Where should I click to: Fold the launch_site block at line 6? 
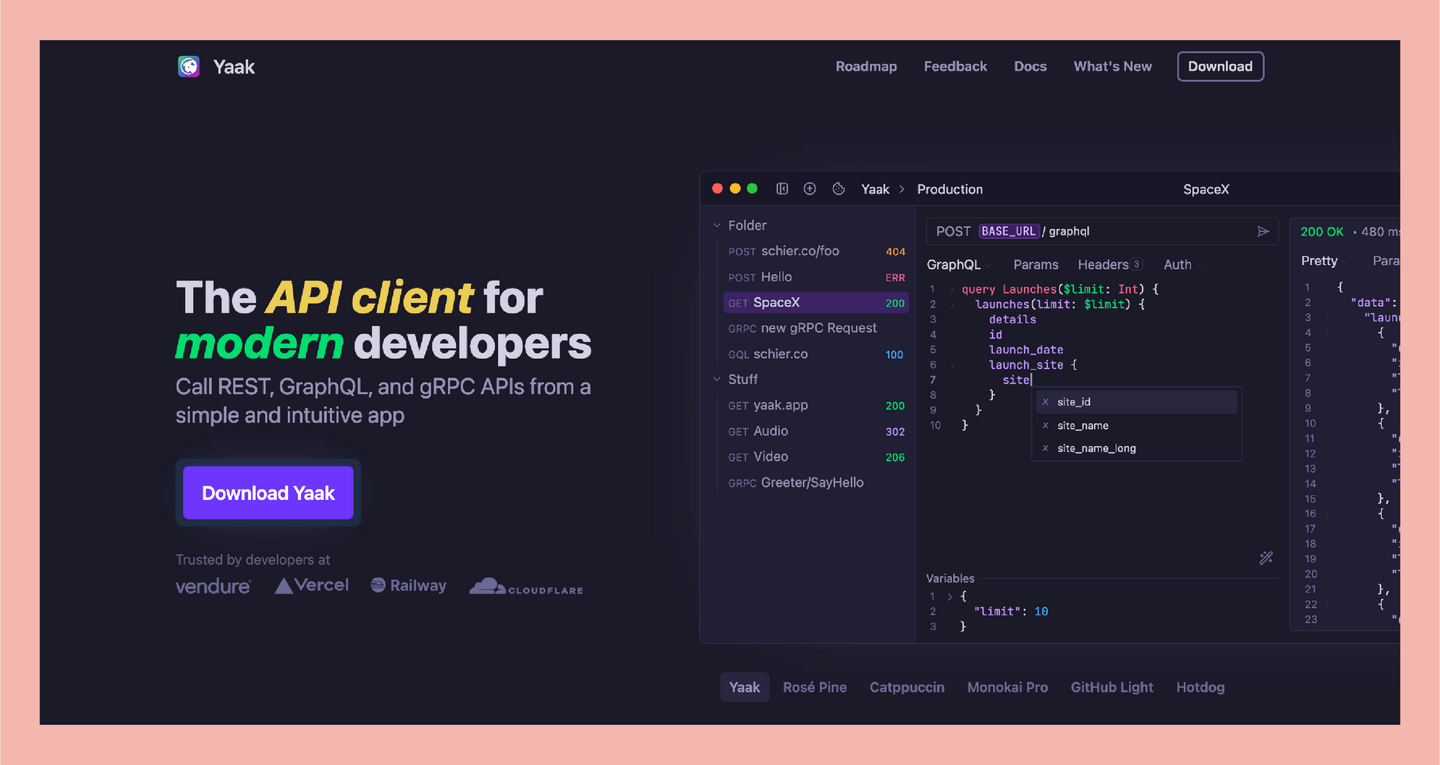click(x=953, y=365)
